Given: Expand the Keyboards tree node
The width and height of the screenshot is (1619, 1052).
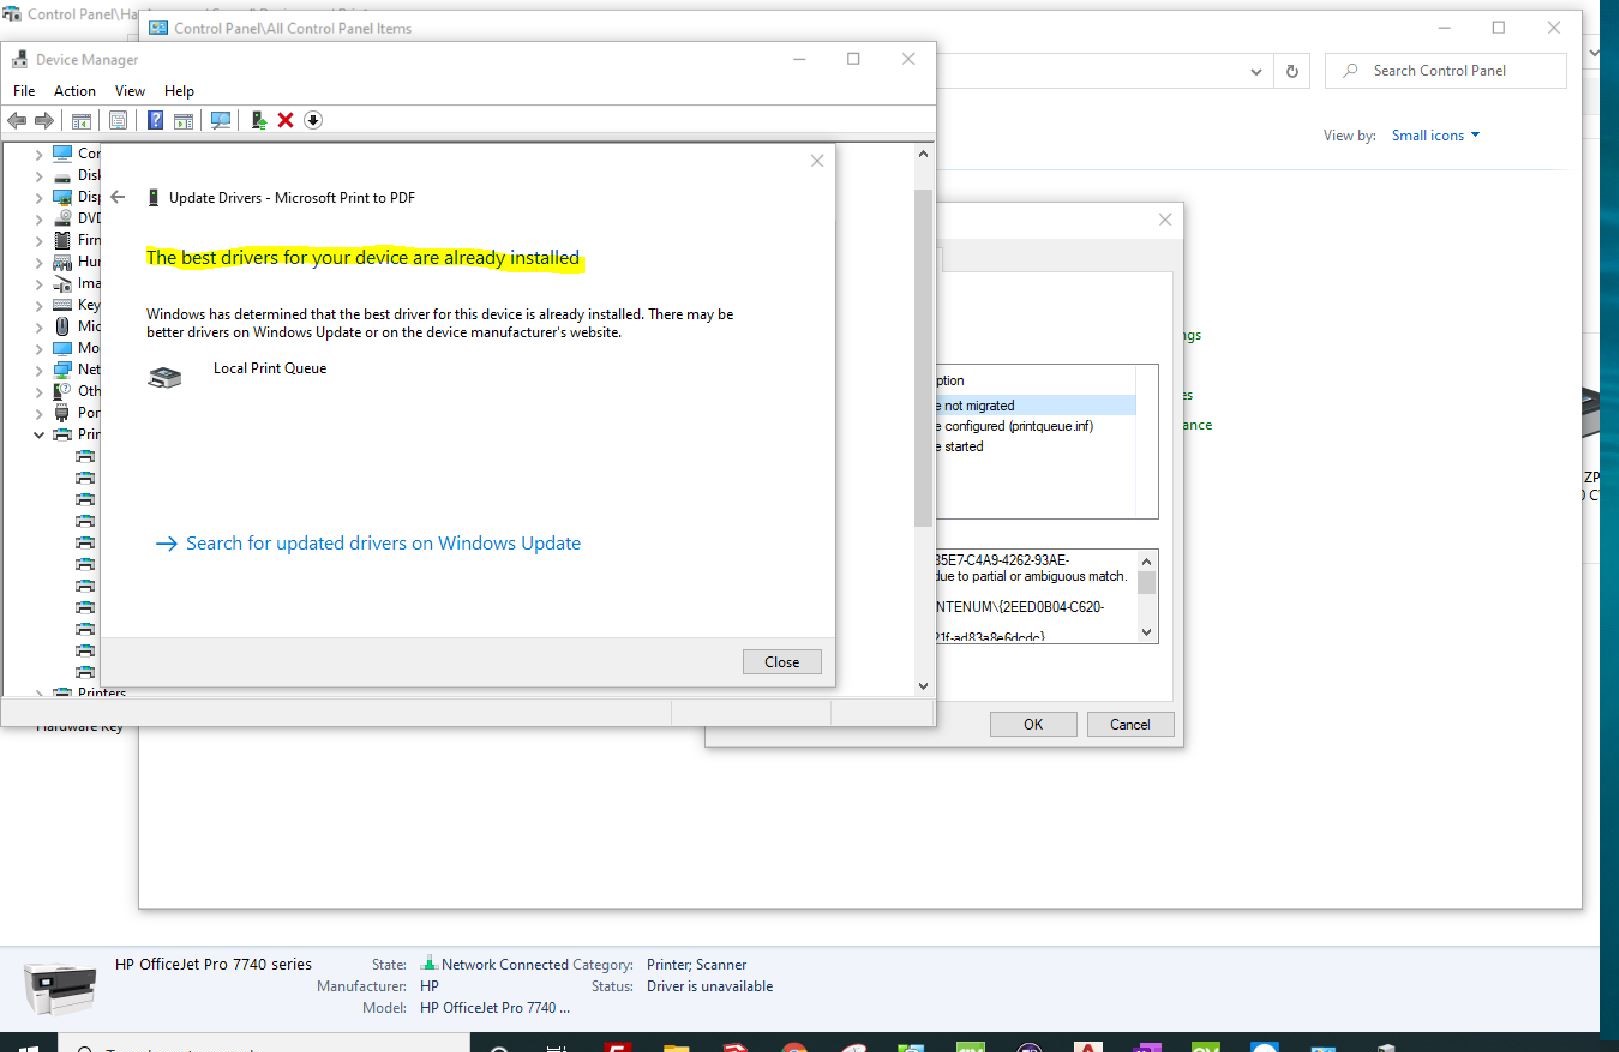Looking at the screenshot, I should click(x=39, y=306).
